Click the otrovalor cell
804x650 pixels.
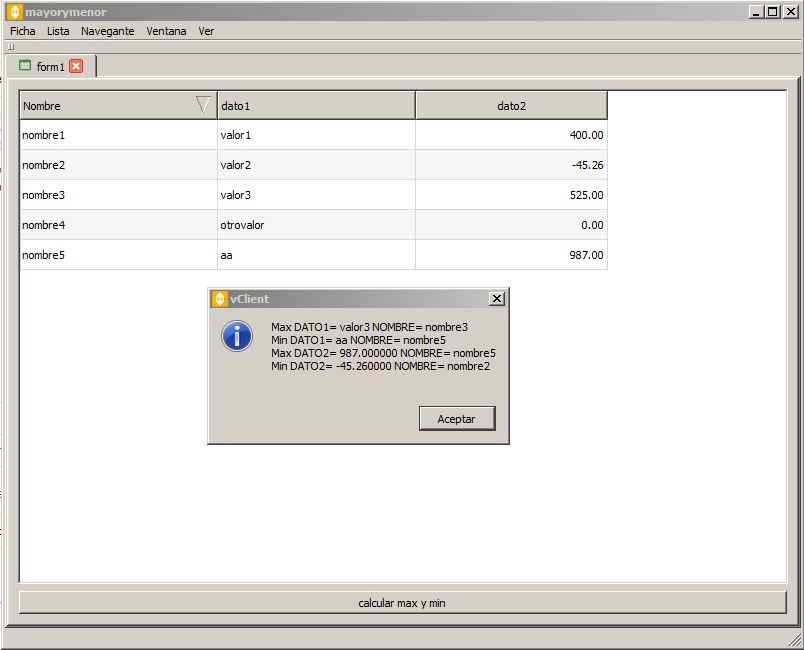click(316, 225)
